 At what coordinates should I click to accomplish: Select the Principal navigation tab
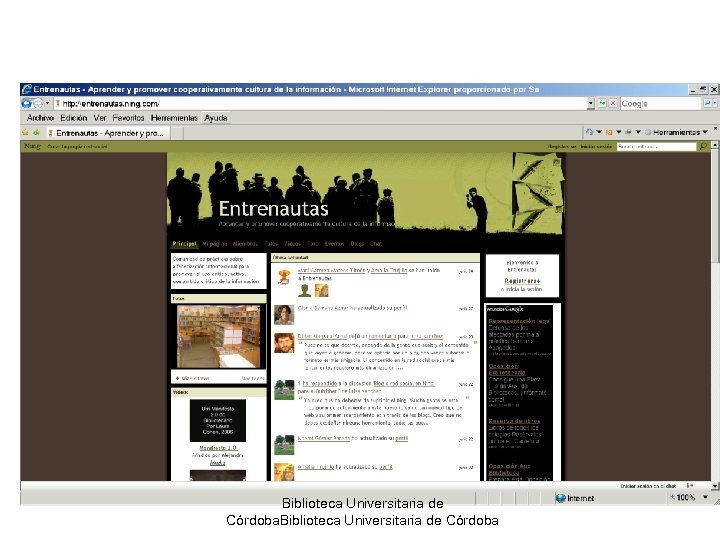(x=184, y=244)
